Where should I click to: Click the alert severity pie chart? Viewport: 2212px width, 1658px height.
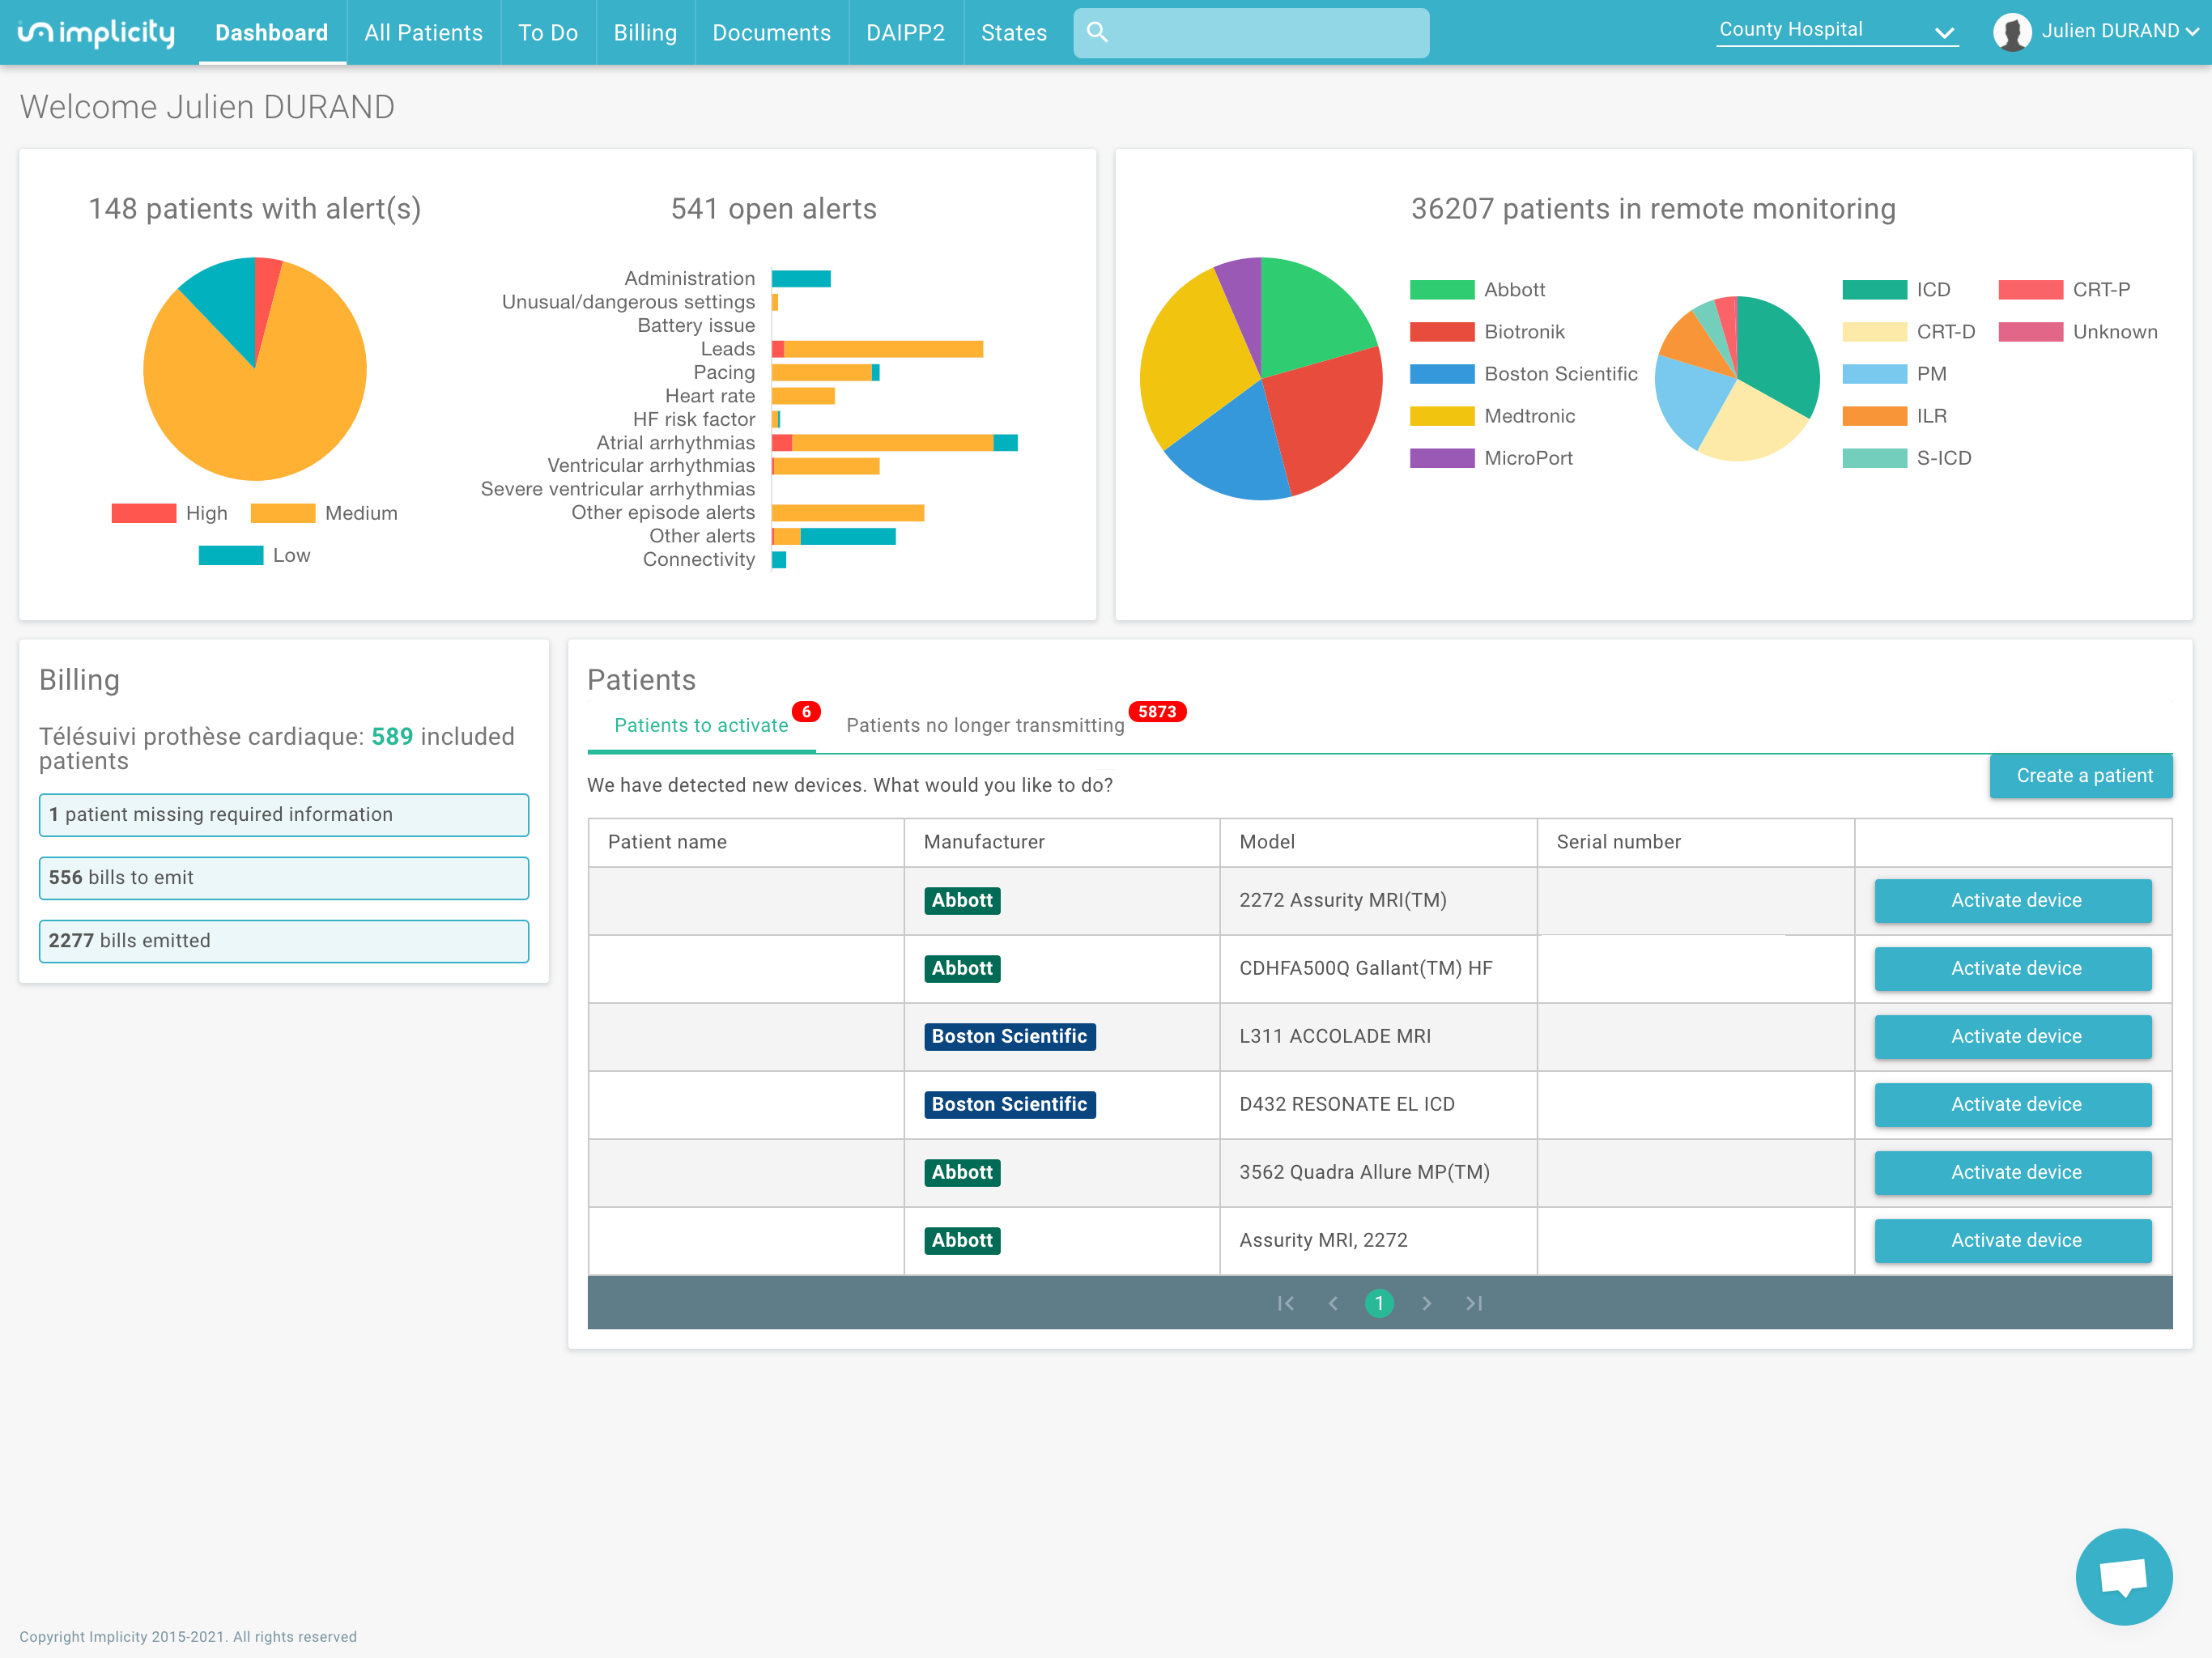click(x=255, y=369)
